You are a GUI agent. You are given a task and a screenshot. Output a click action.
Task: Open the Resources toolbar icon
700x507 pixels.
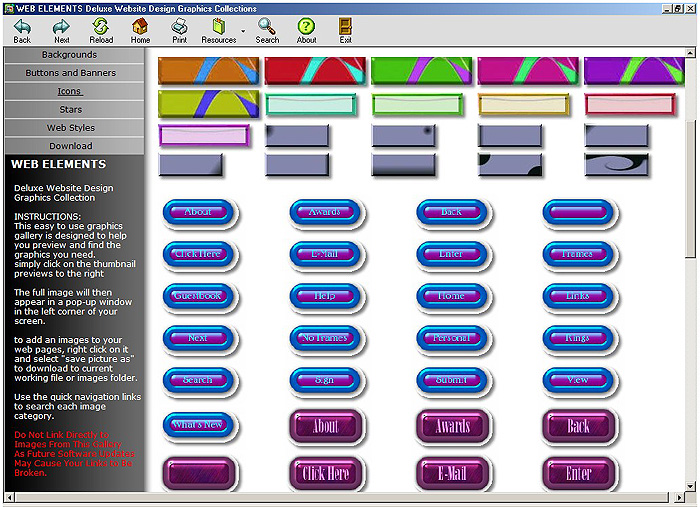pos(218,31)
